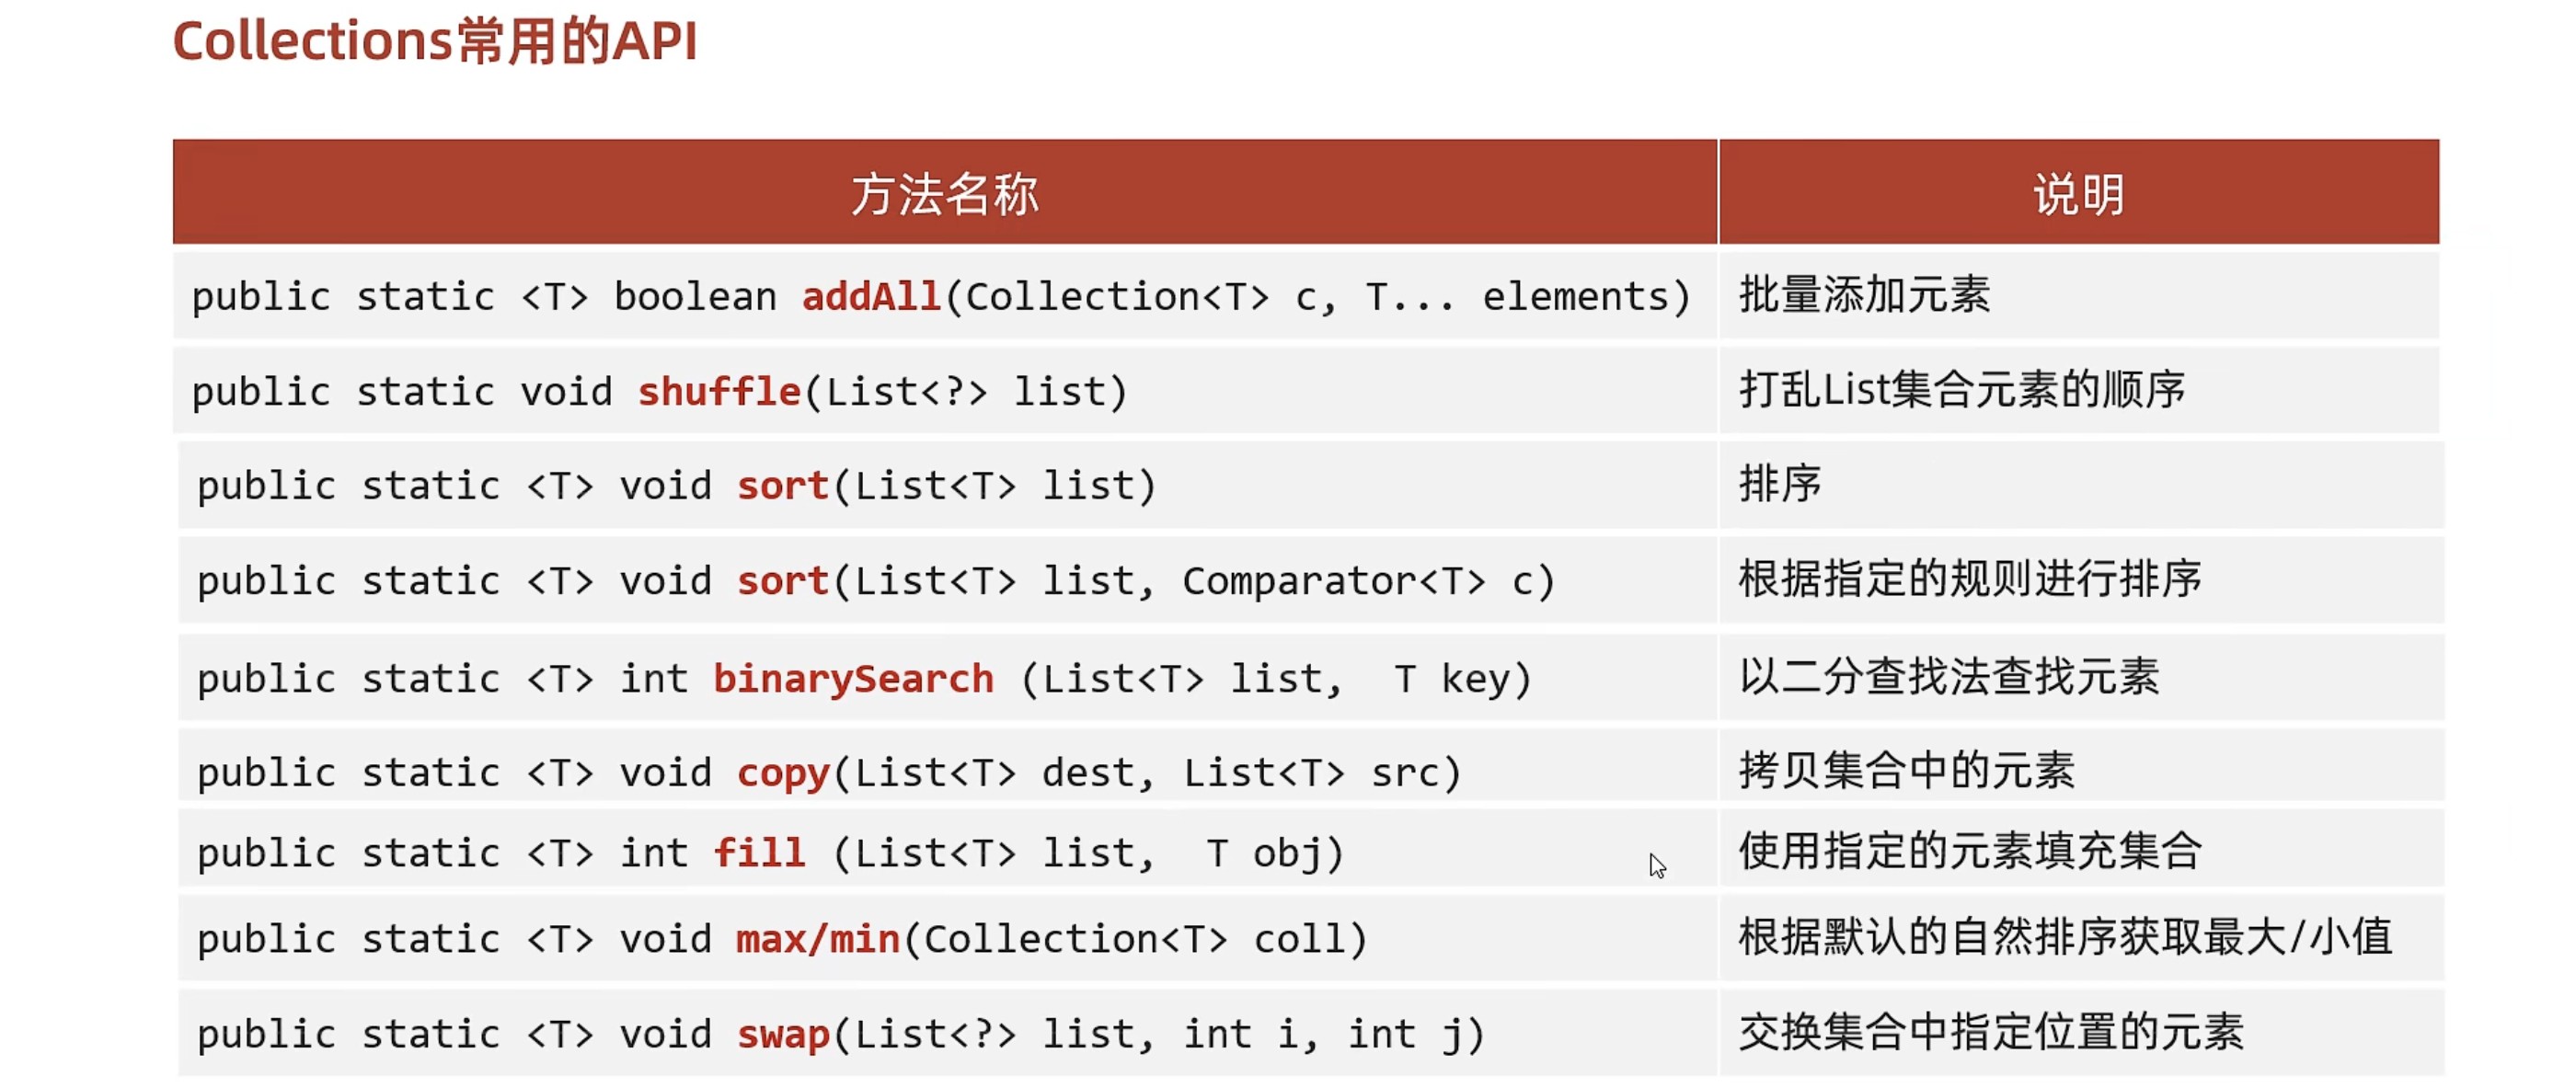Click the Comparator<T> parameter in sort row
The image size is (2576, 1088).
tap(1332, 581)
